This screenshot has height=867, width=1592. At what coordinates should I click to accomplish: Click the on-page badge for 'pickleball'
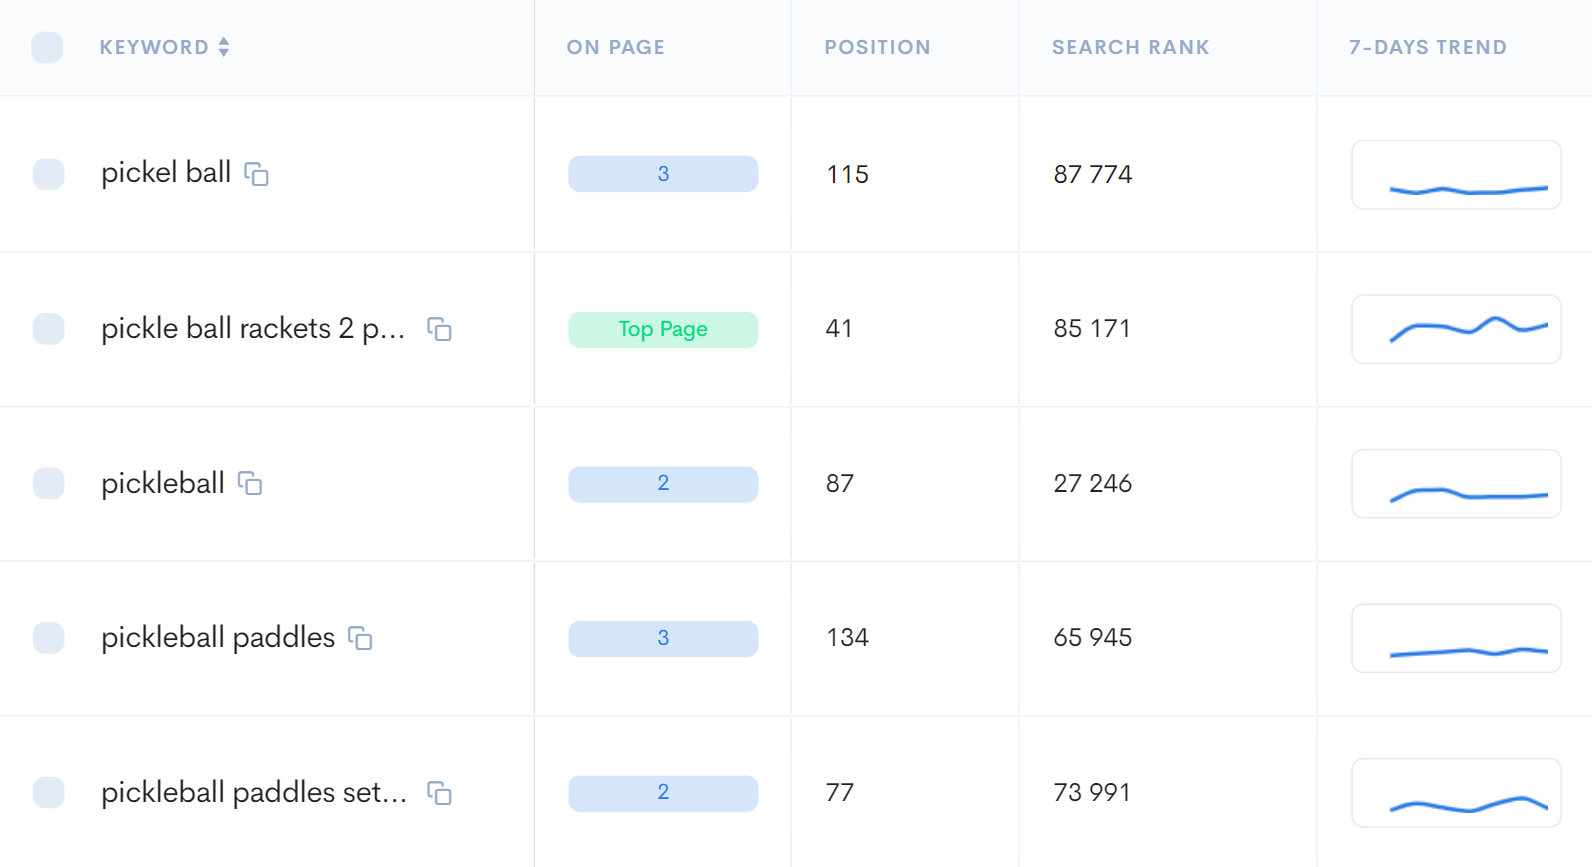[x=663, y=484]
